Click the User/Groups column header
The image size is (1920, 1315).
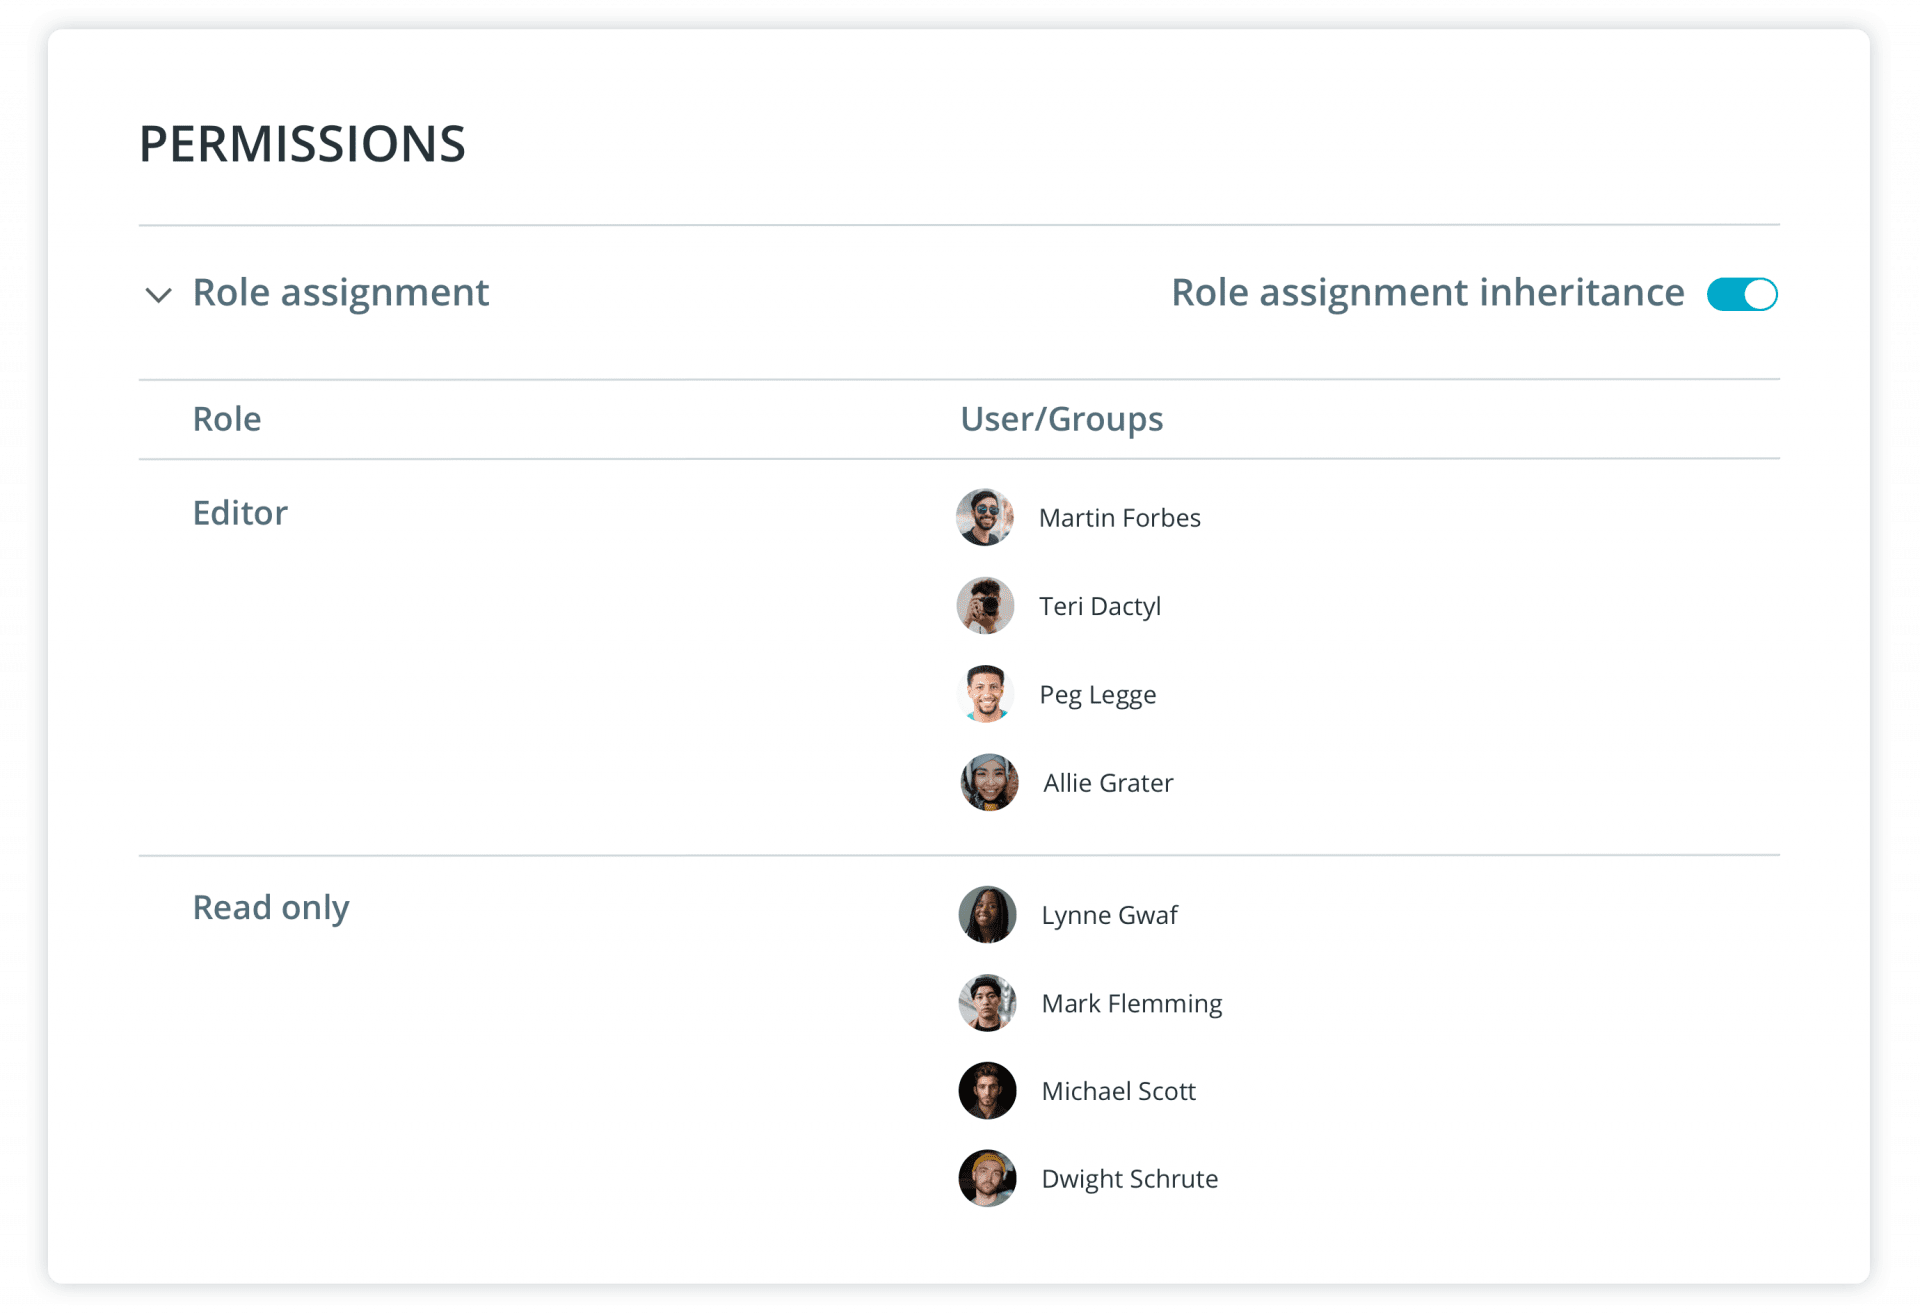click(x=1061, y=419)
